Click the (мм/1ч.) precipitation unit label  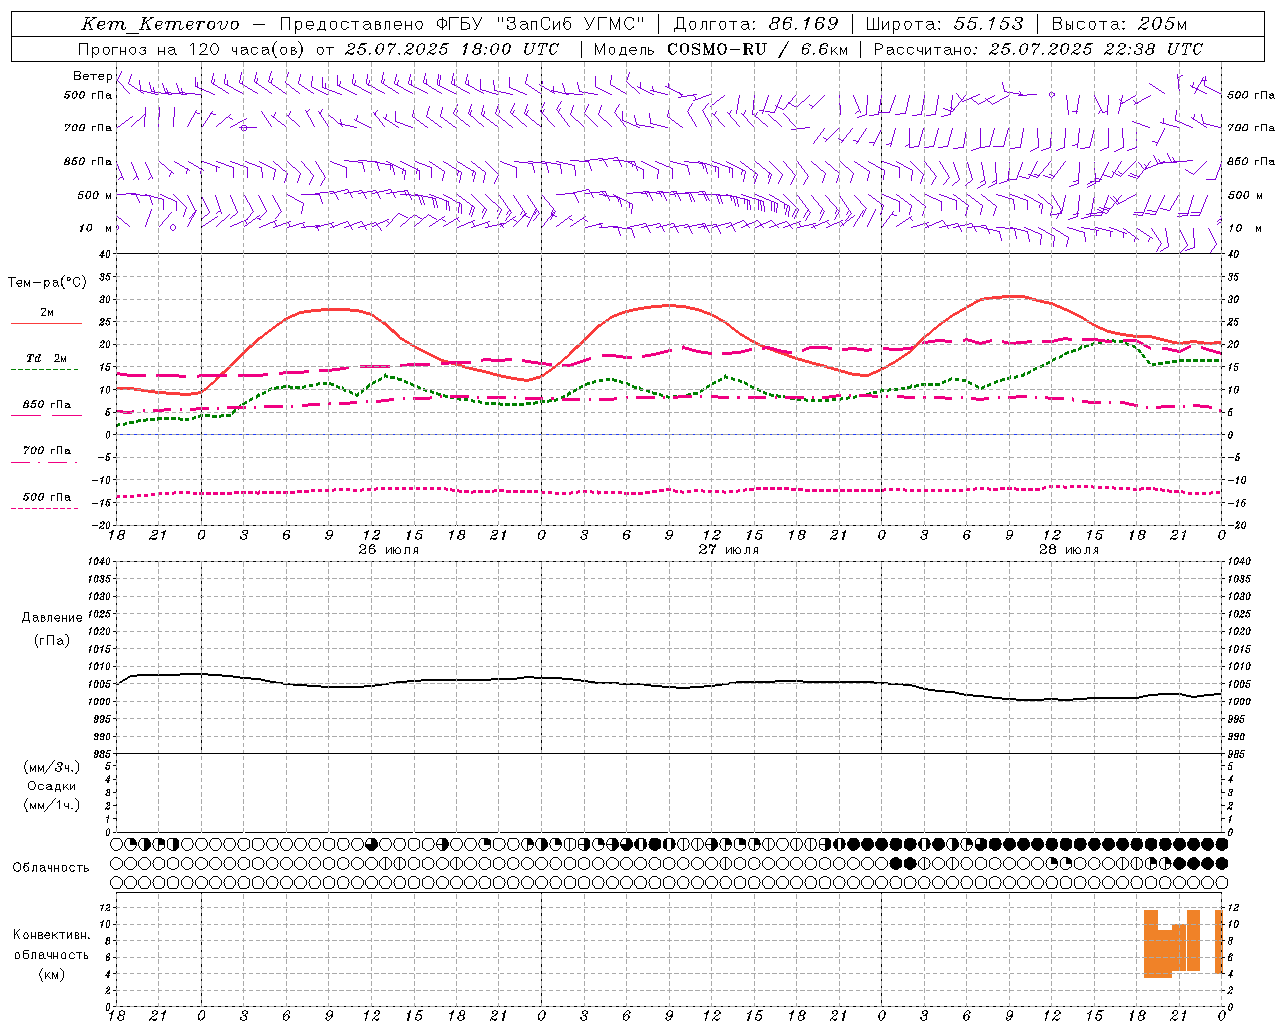pyautogui.click(x=52, y=805)
